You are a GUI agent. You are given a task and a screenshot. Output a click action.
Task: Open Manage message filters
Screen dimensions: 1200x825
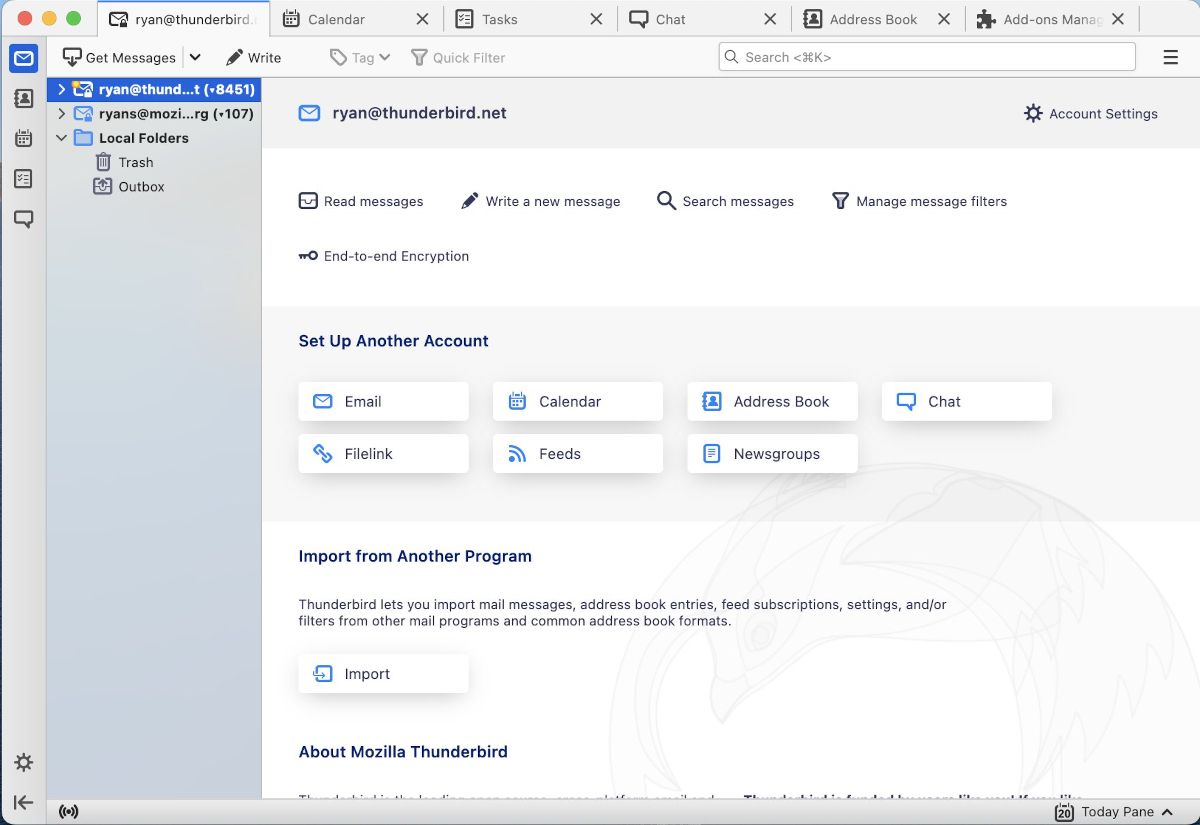(919, 201)
